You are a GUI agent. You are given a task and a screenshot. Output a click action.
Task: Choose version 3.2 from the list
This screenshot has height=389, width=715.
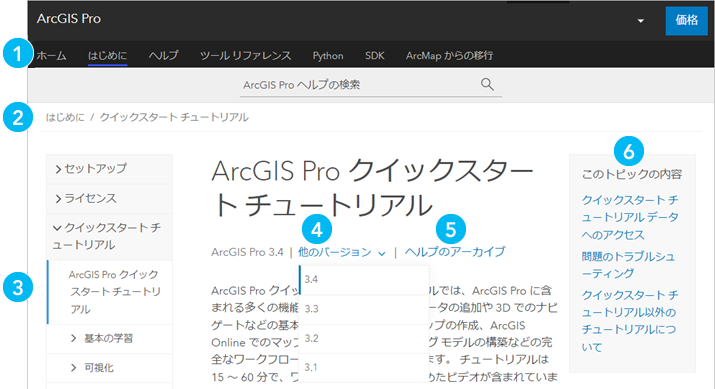click(364, 338)
